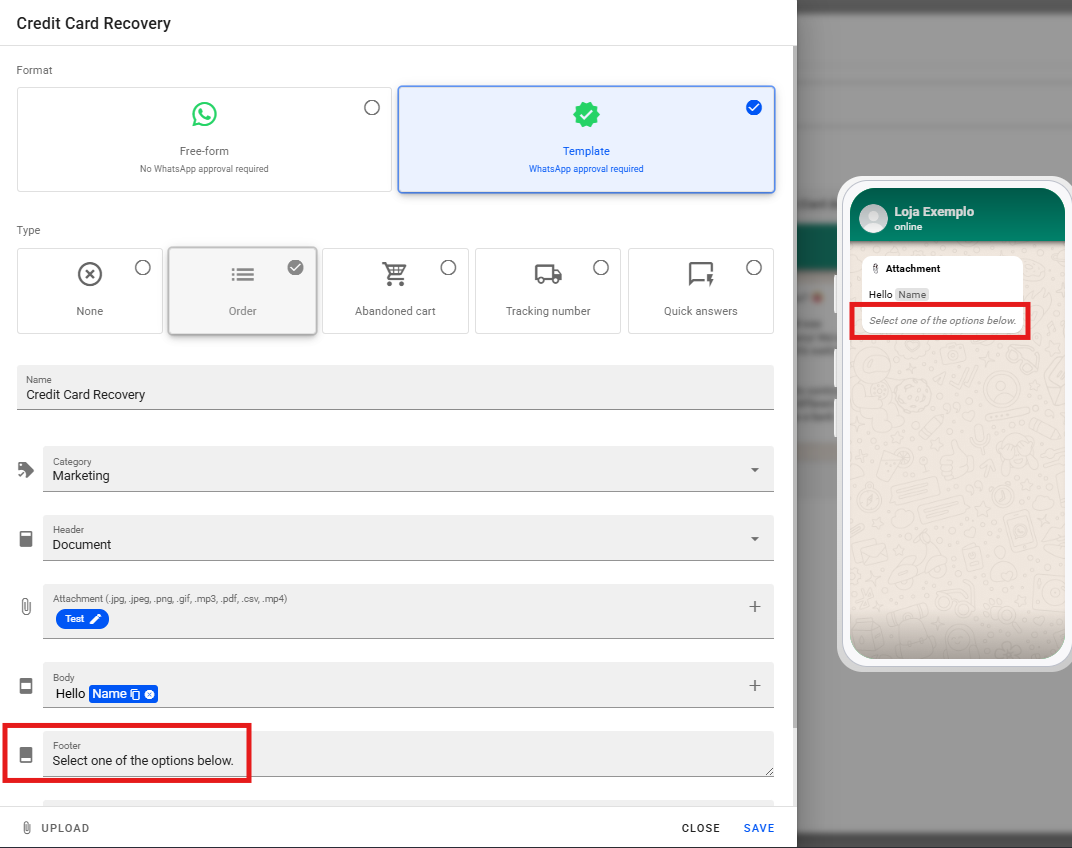
Task: Remove the Name variable chip from Body
Action: [x=150, y=694]
